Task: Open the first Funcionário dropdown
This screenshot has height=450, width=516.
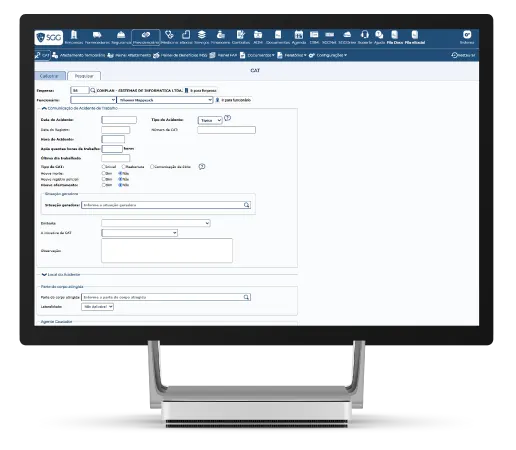Action: click(93, 100)
